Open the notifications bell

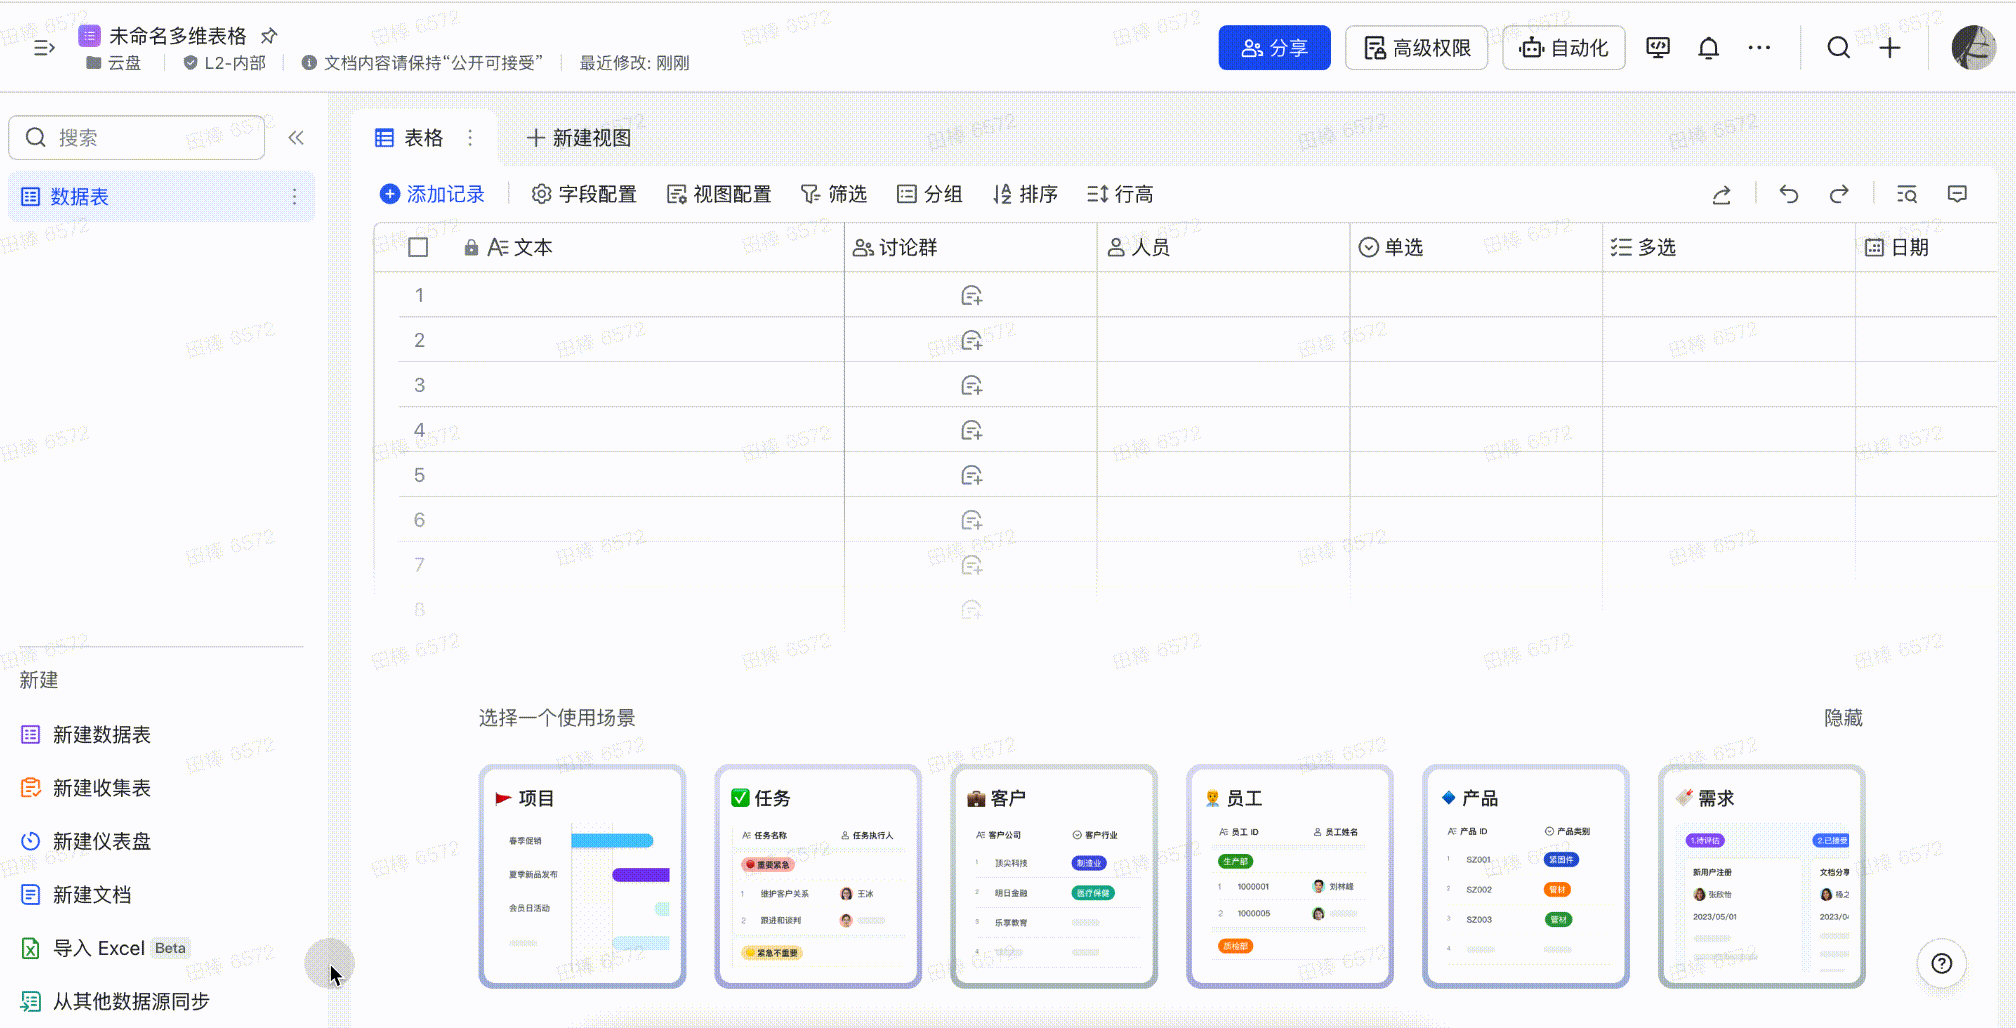pyautogui.click(x=1708, y=48)
